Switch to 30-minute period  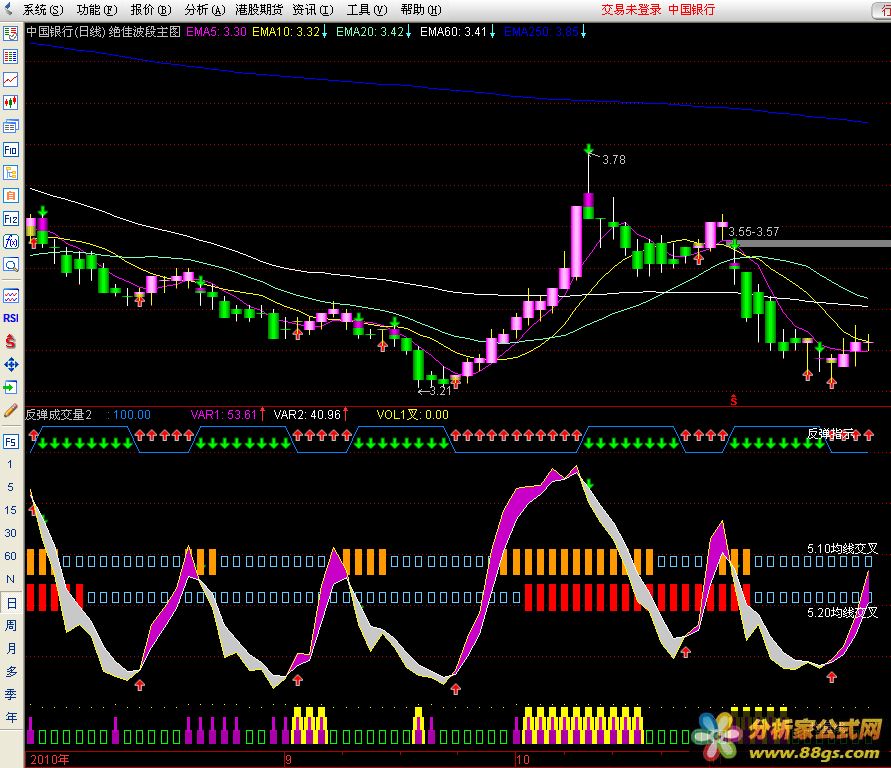(10, 533)
